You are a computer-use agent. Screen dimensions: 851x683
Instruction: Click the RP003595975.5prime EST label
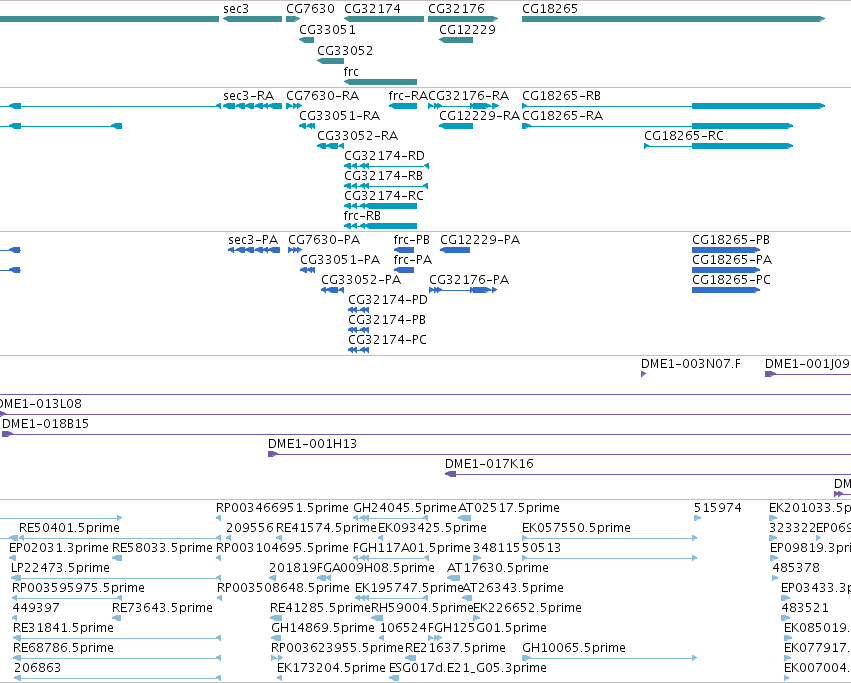click(78, 588)
